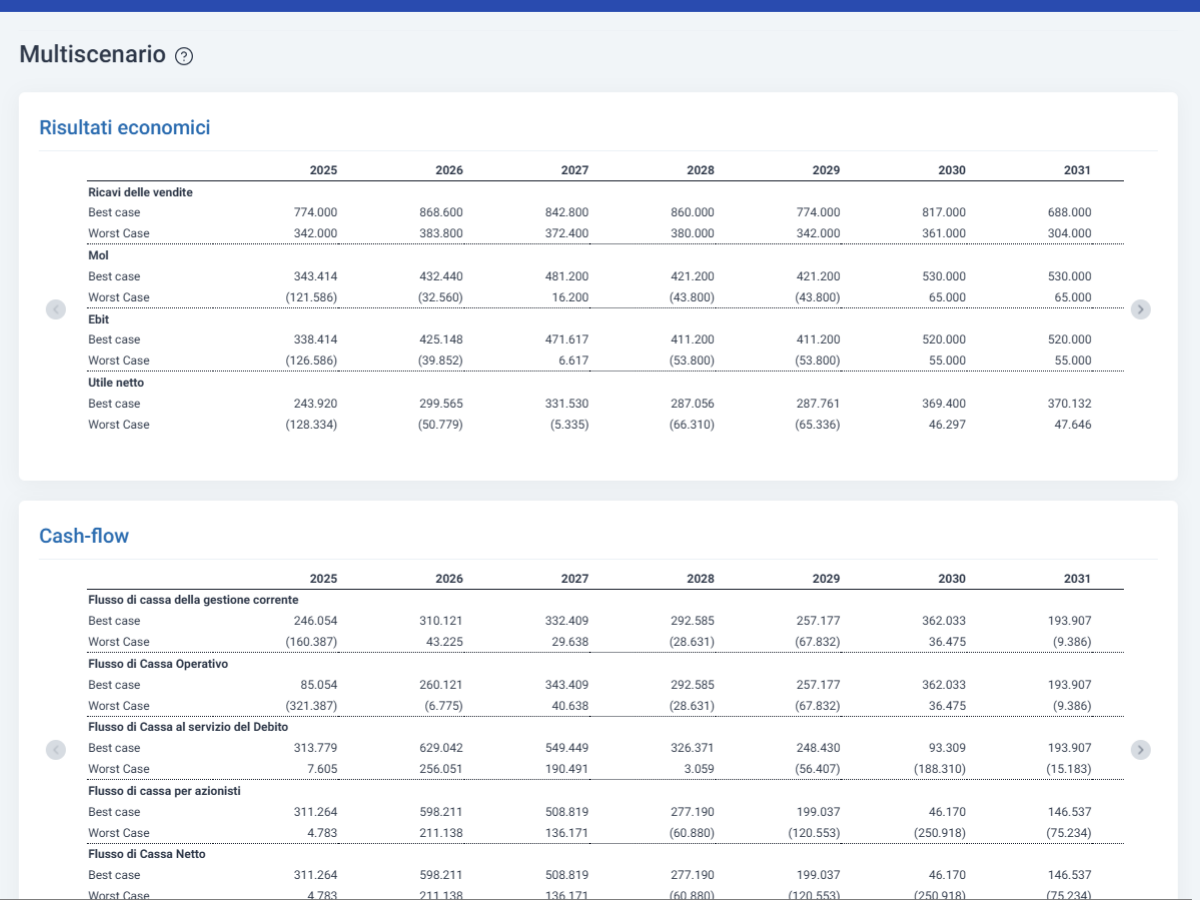The width and height of the screenshot is (1200, 900).
Task: Select 2025 column header in Risultati economici
Action: coord(323,170)
